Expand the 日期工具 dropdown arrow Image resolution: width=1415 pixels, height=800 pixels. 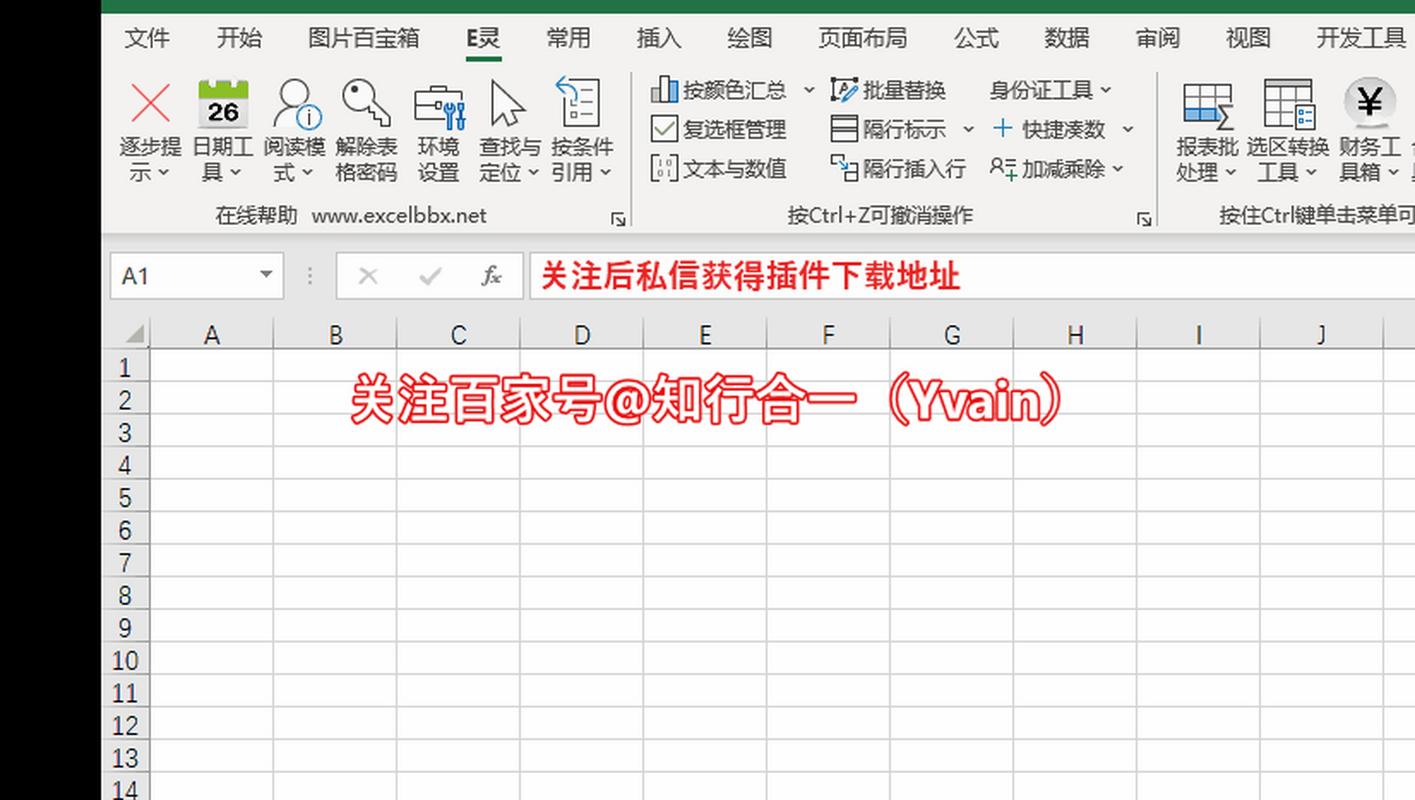[236, 173]
